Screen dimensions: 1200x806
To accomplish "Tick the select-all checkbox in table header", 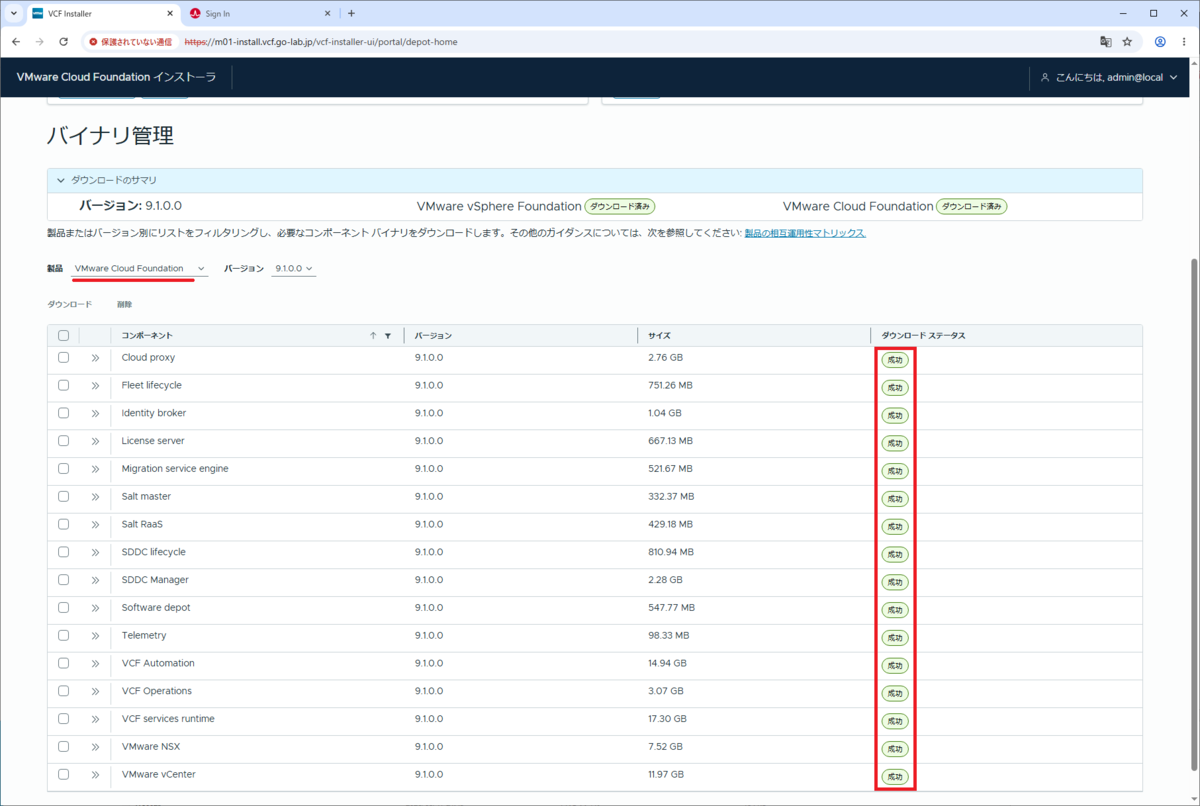I will (x=64, y=336).
